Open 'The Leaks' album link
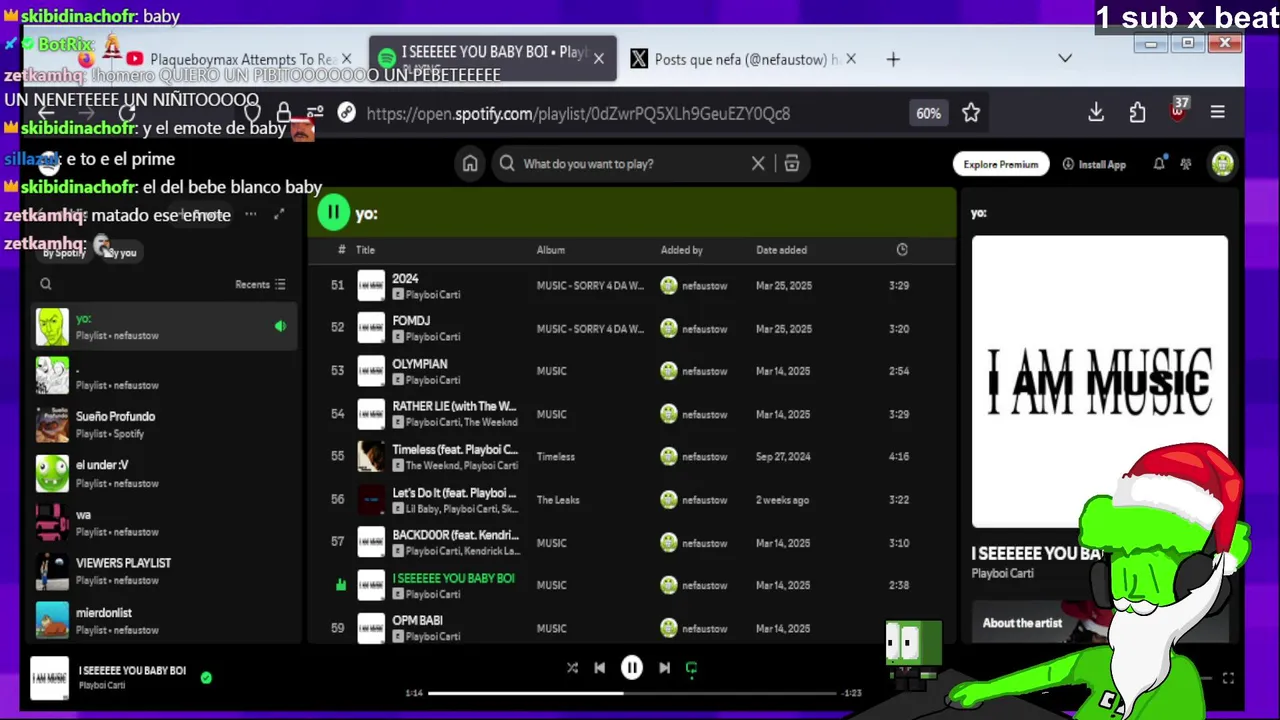Viewport: 1280px width, 720px height. pos(558,500)
